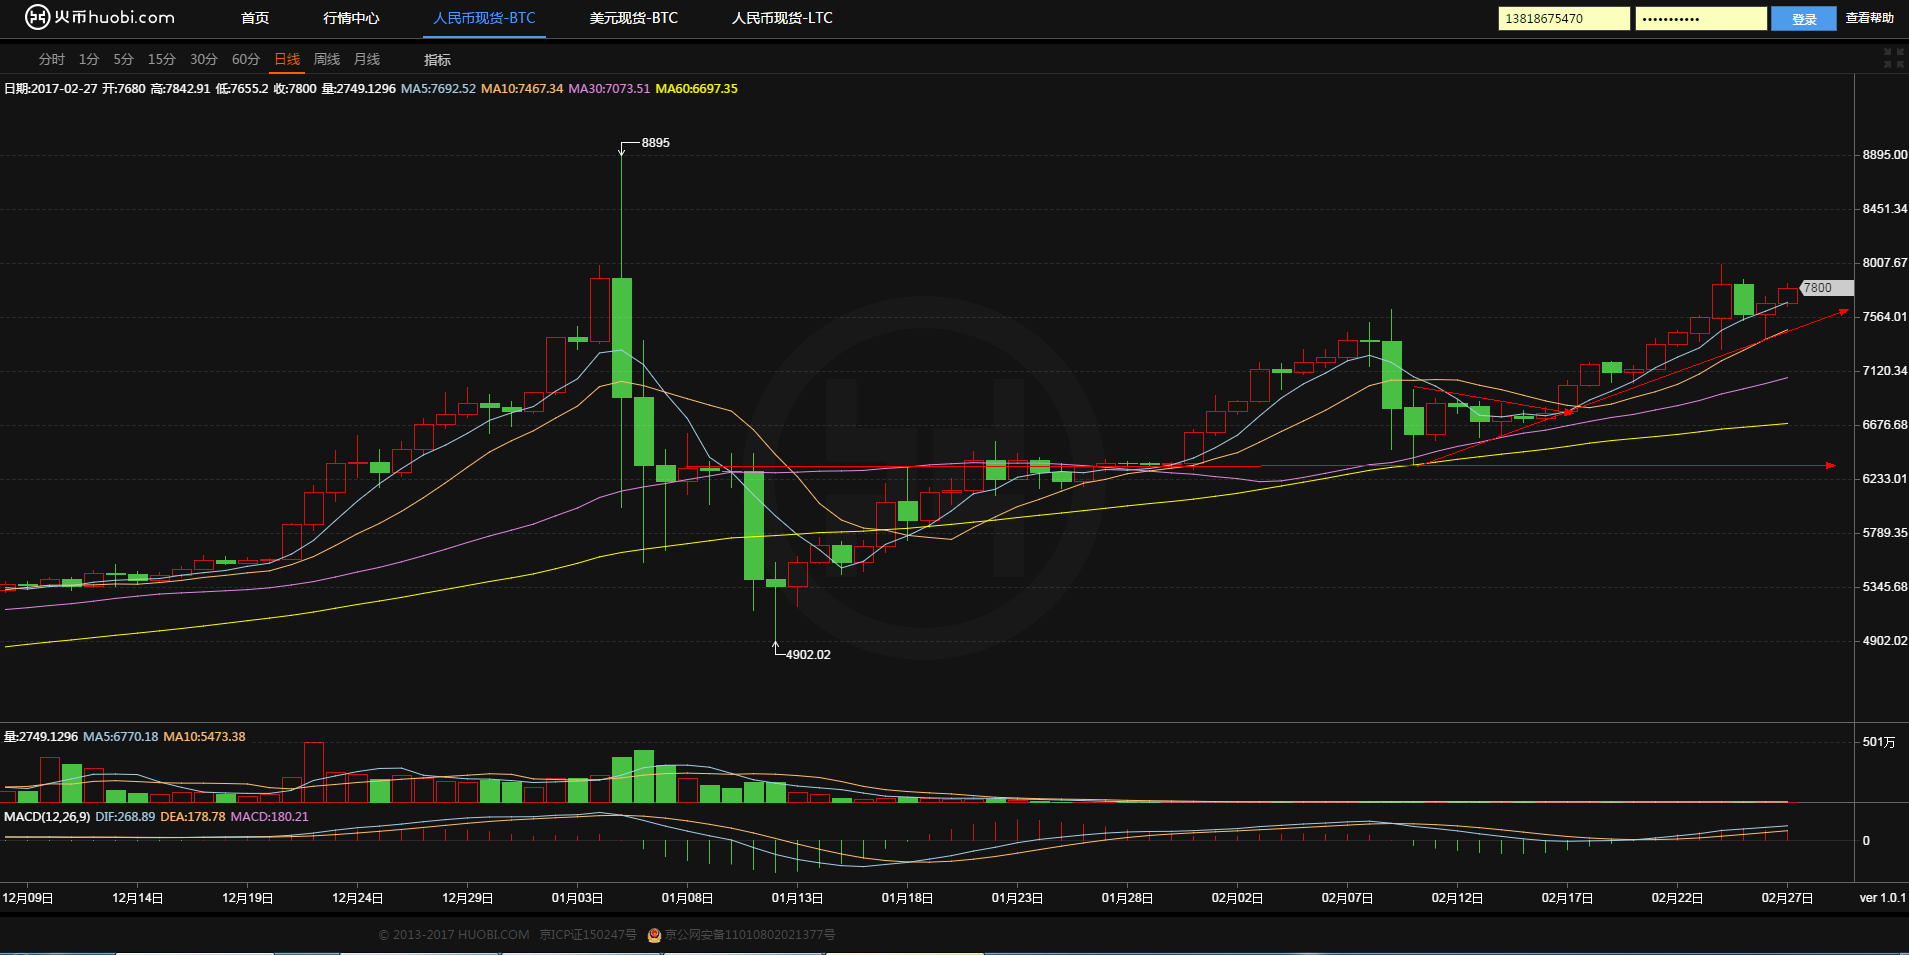Click the DEA:178.78 value
This screenshot has width=1909, height=955.
click(193, 817)
